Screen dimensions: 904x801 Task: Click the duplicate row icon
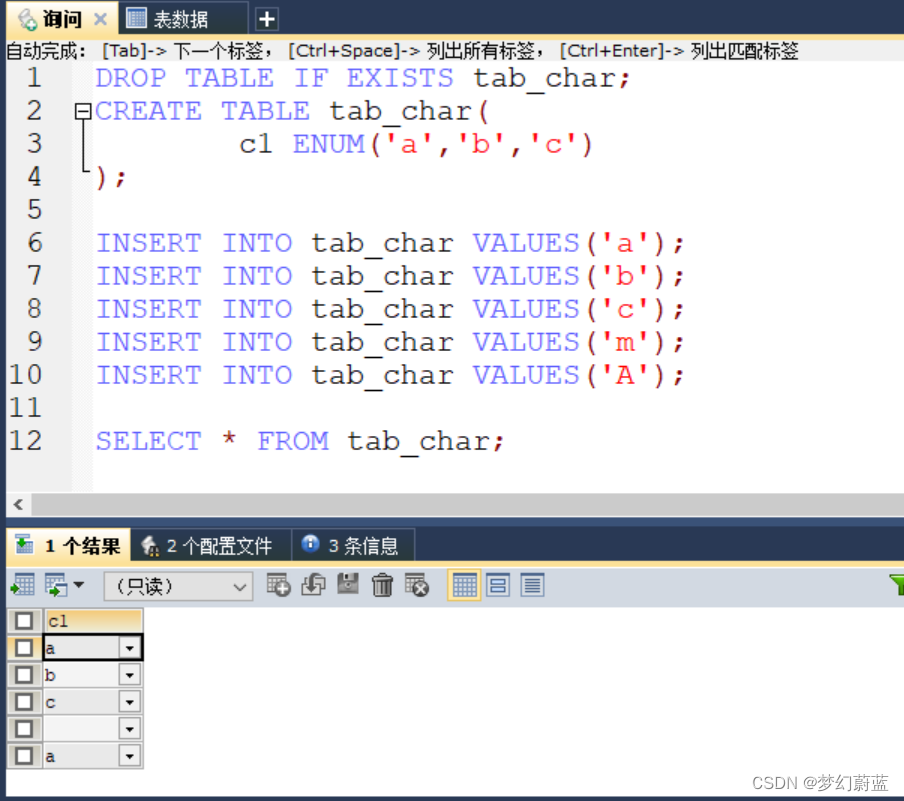[313, 585]
